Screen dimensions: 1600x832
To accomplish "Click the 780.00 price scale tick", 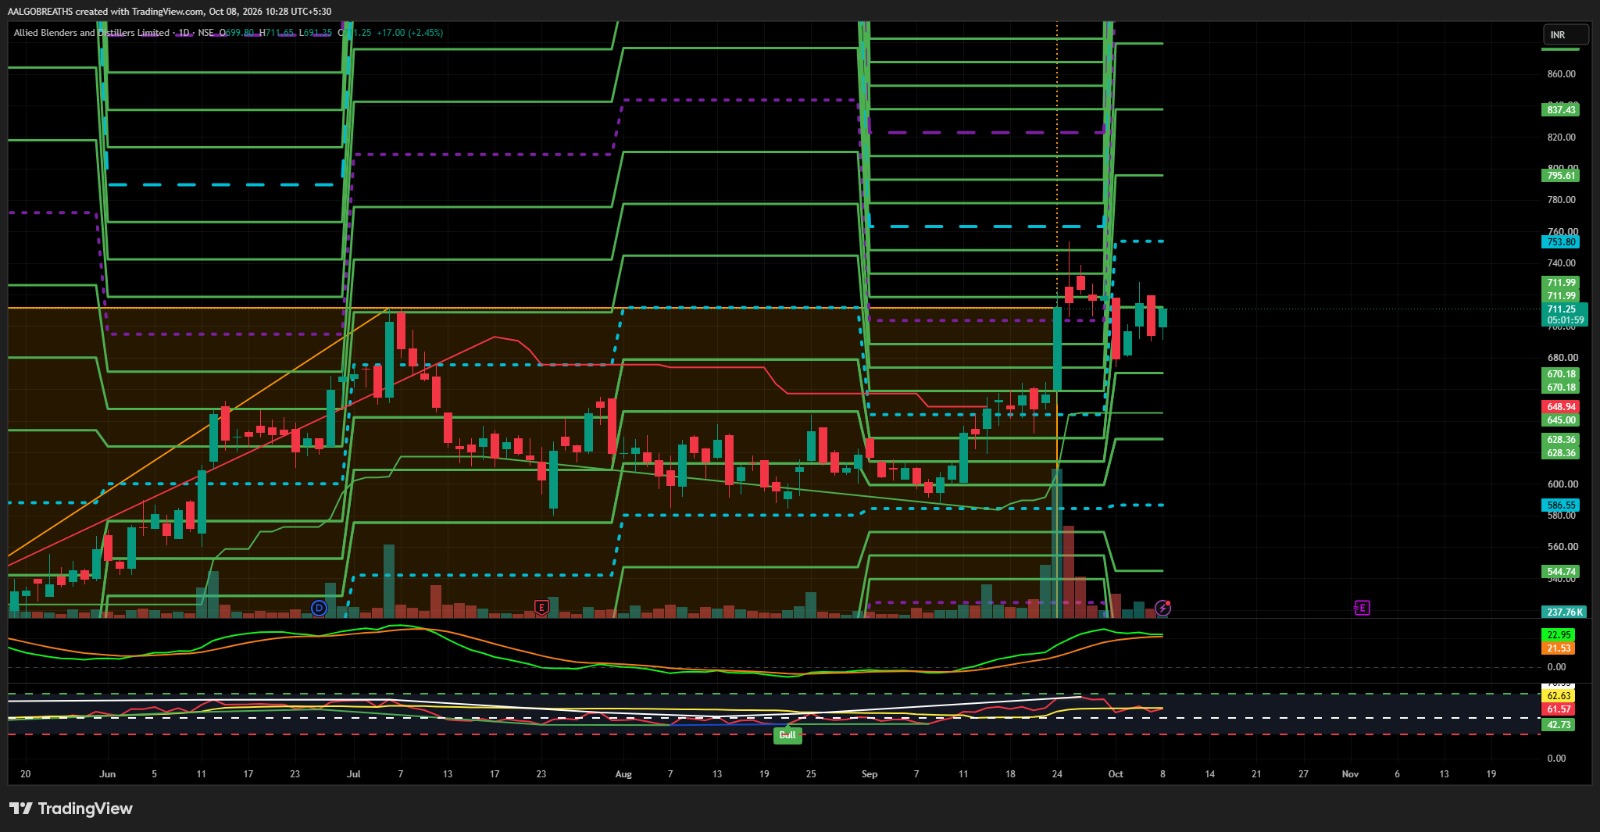I will (1561, 200).
